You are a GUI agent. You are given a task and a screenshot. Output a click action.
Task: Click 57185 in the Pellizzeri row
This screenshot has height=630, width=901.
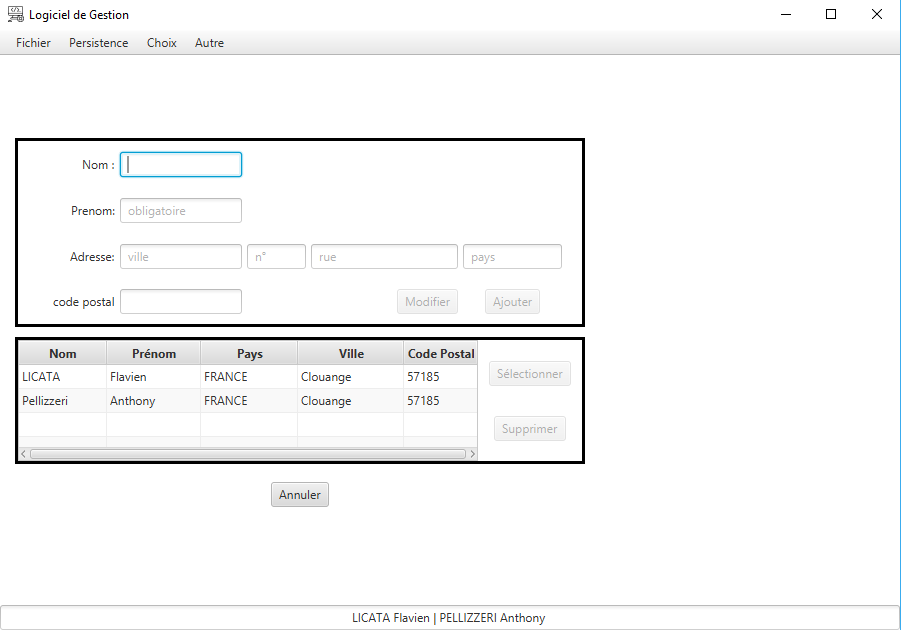(x=441, y=401)
